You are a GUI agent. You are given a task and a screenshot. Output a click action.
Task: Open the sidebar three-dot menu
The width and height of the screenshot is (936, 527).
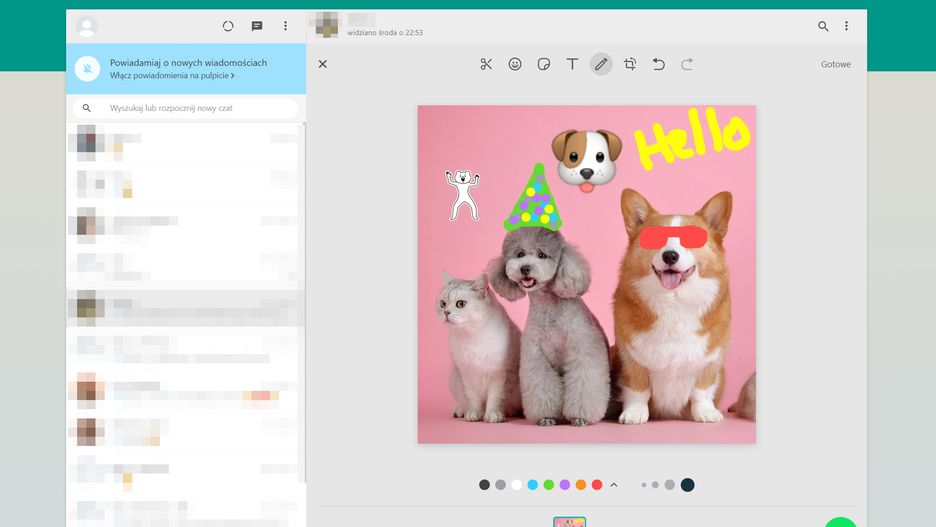285,26
